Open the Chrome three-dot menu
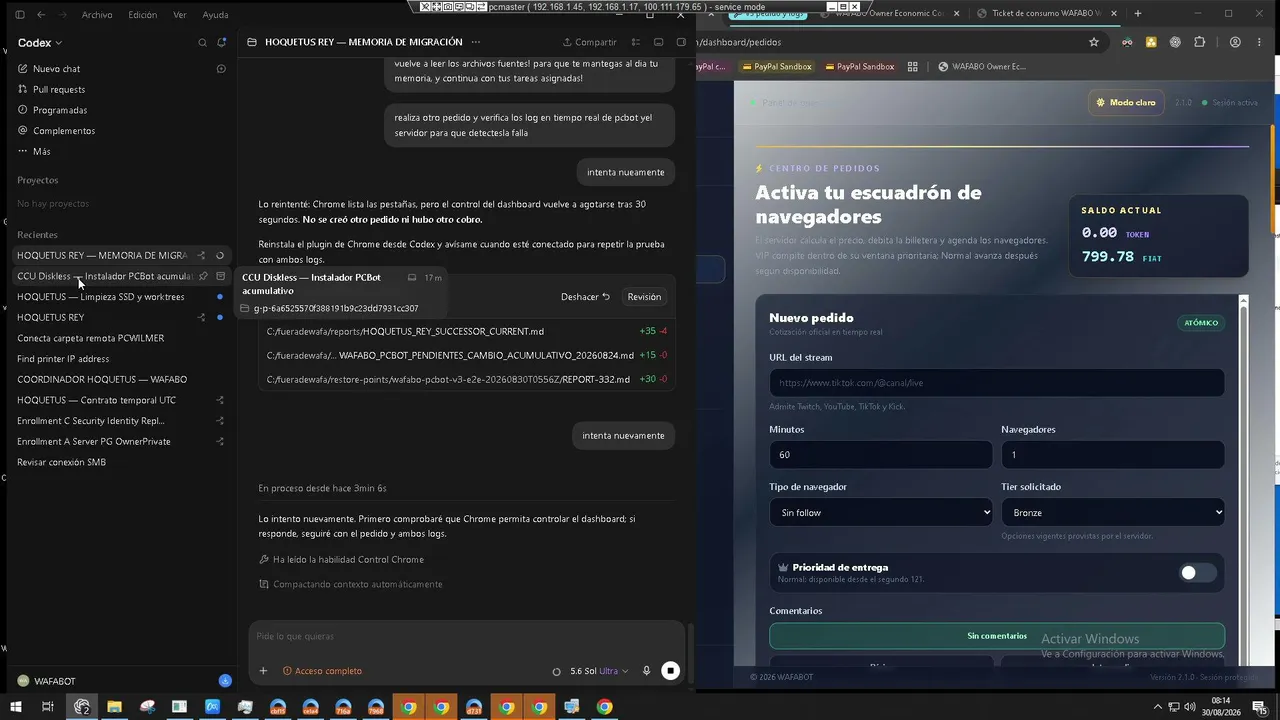 coord(1261,42)
